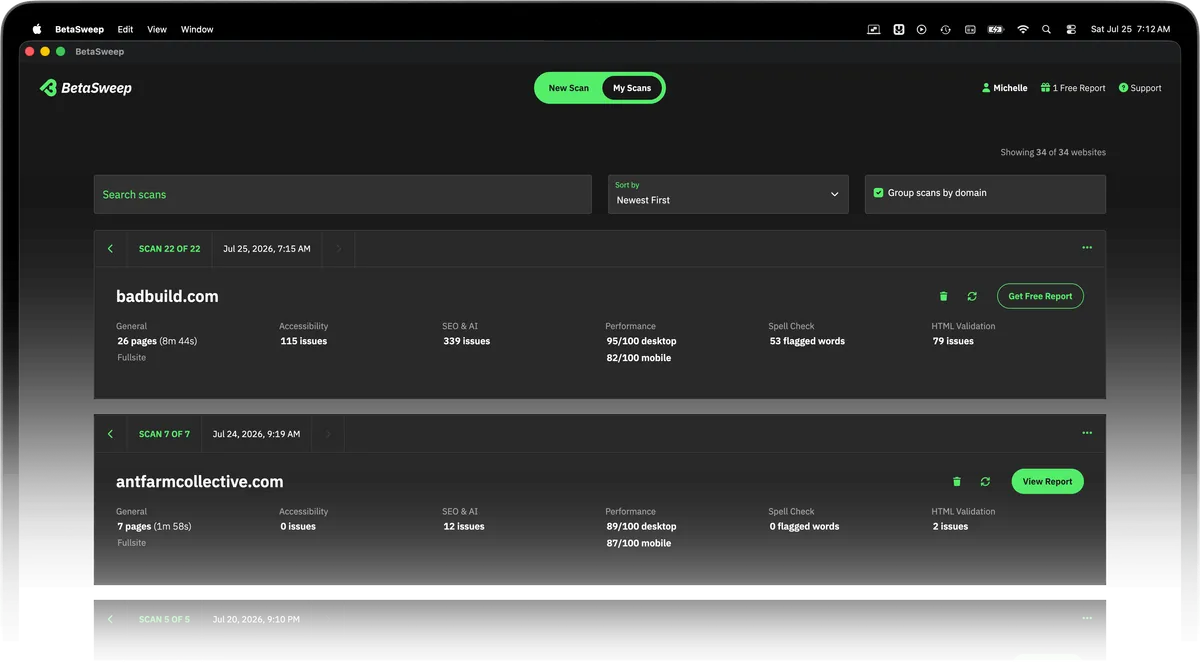Click the 7 pages (1m 58s) value
This screenshot has height=665, width=1200.
pyautogui.click(x=154, y=526)
